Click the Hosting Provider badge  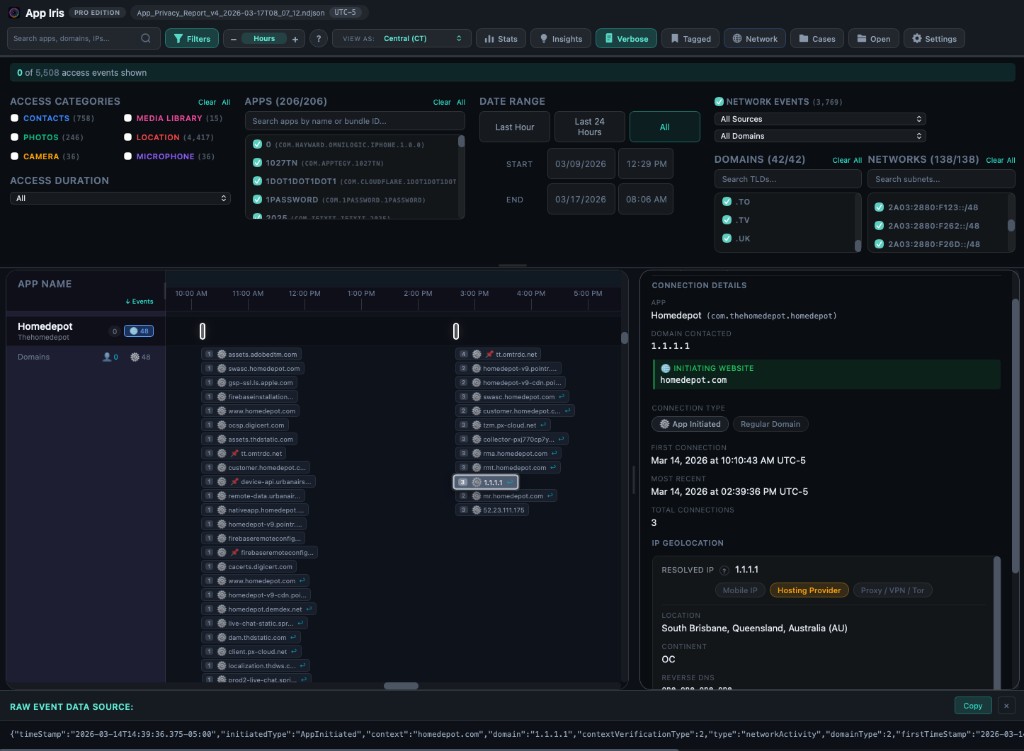[808, 590]
